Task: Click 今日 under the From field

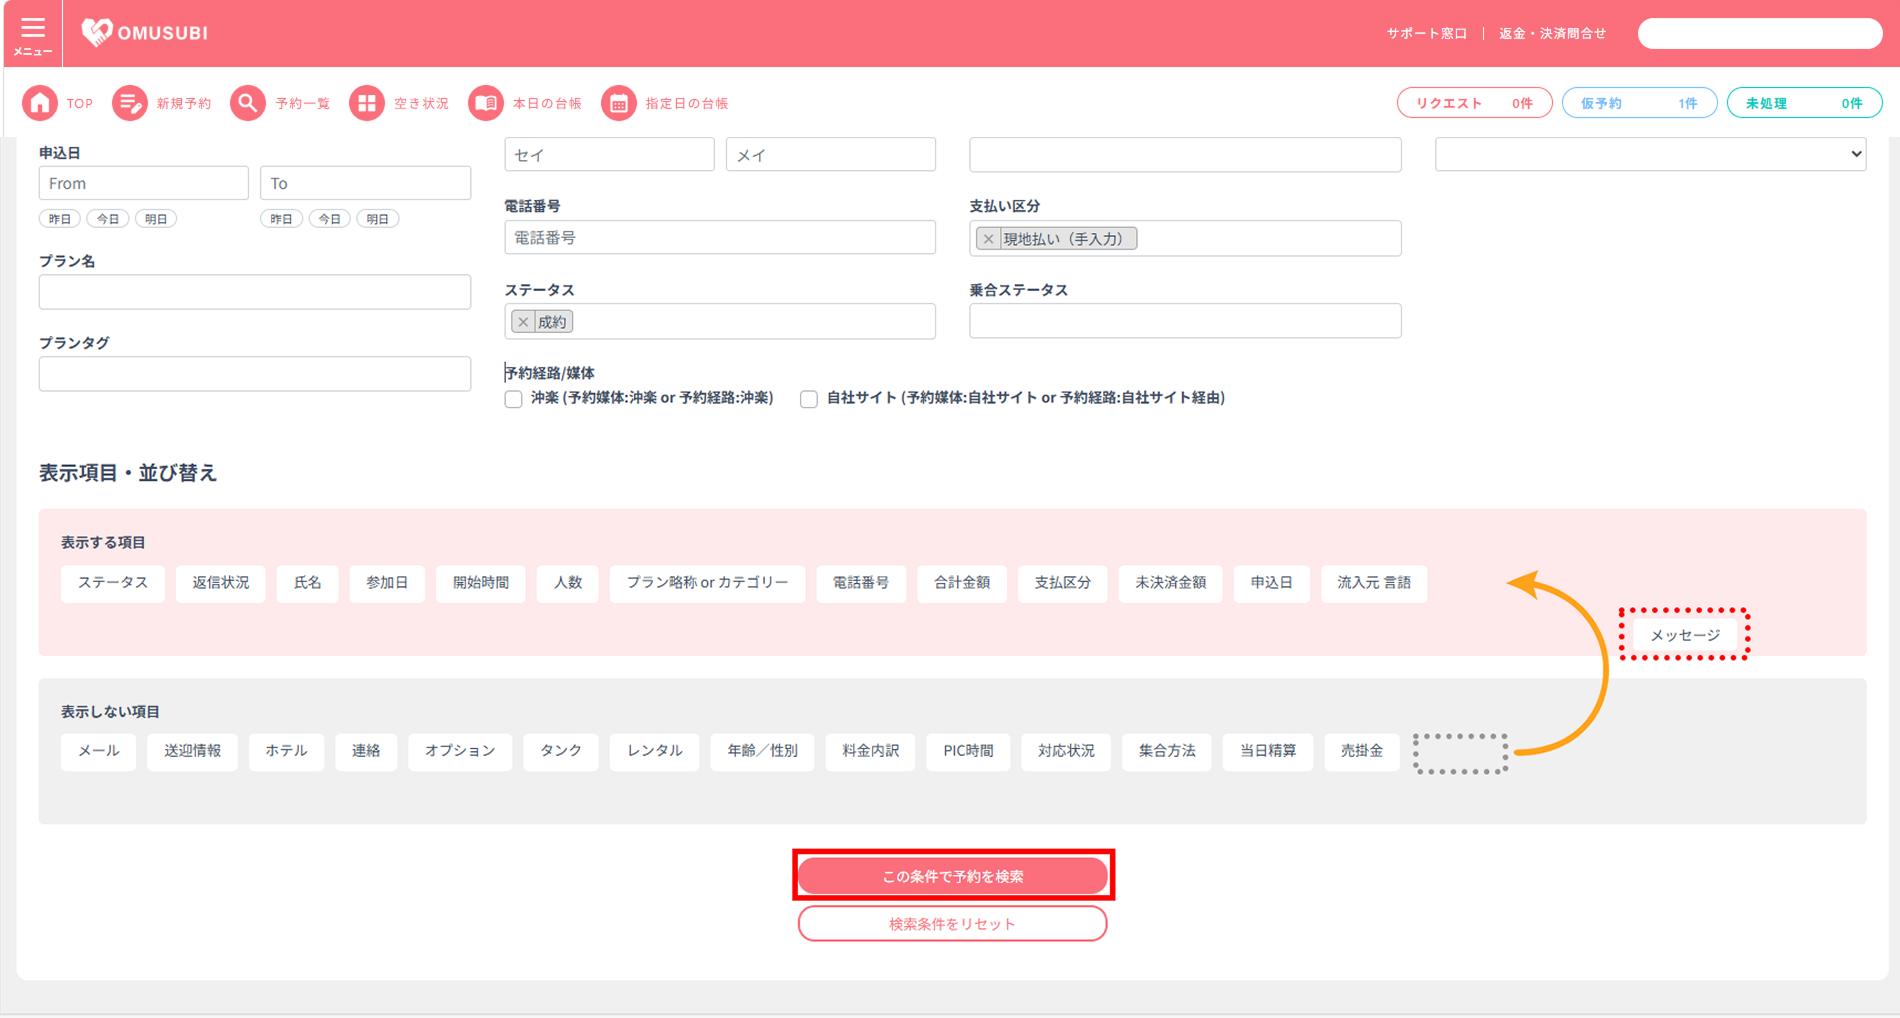Action: [x=108, y=219]
